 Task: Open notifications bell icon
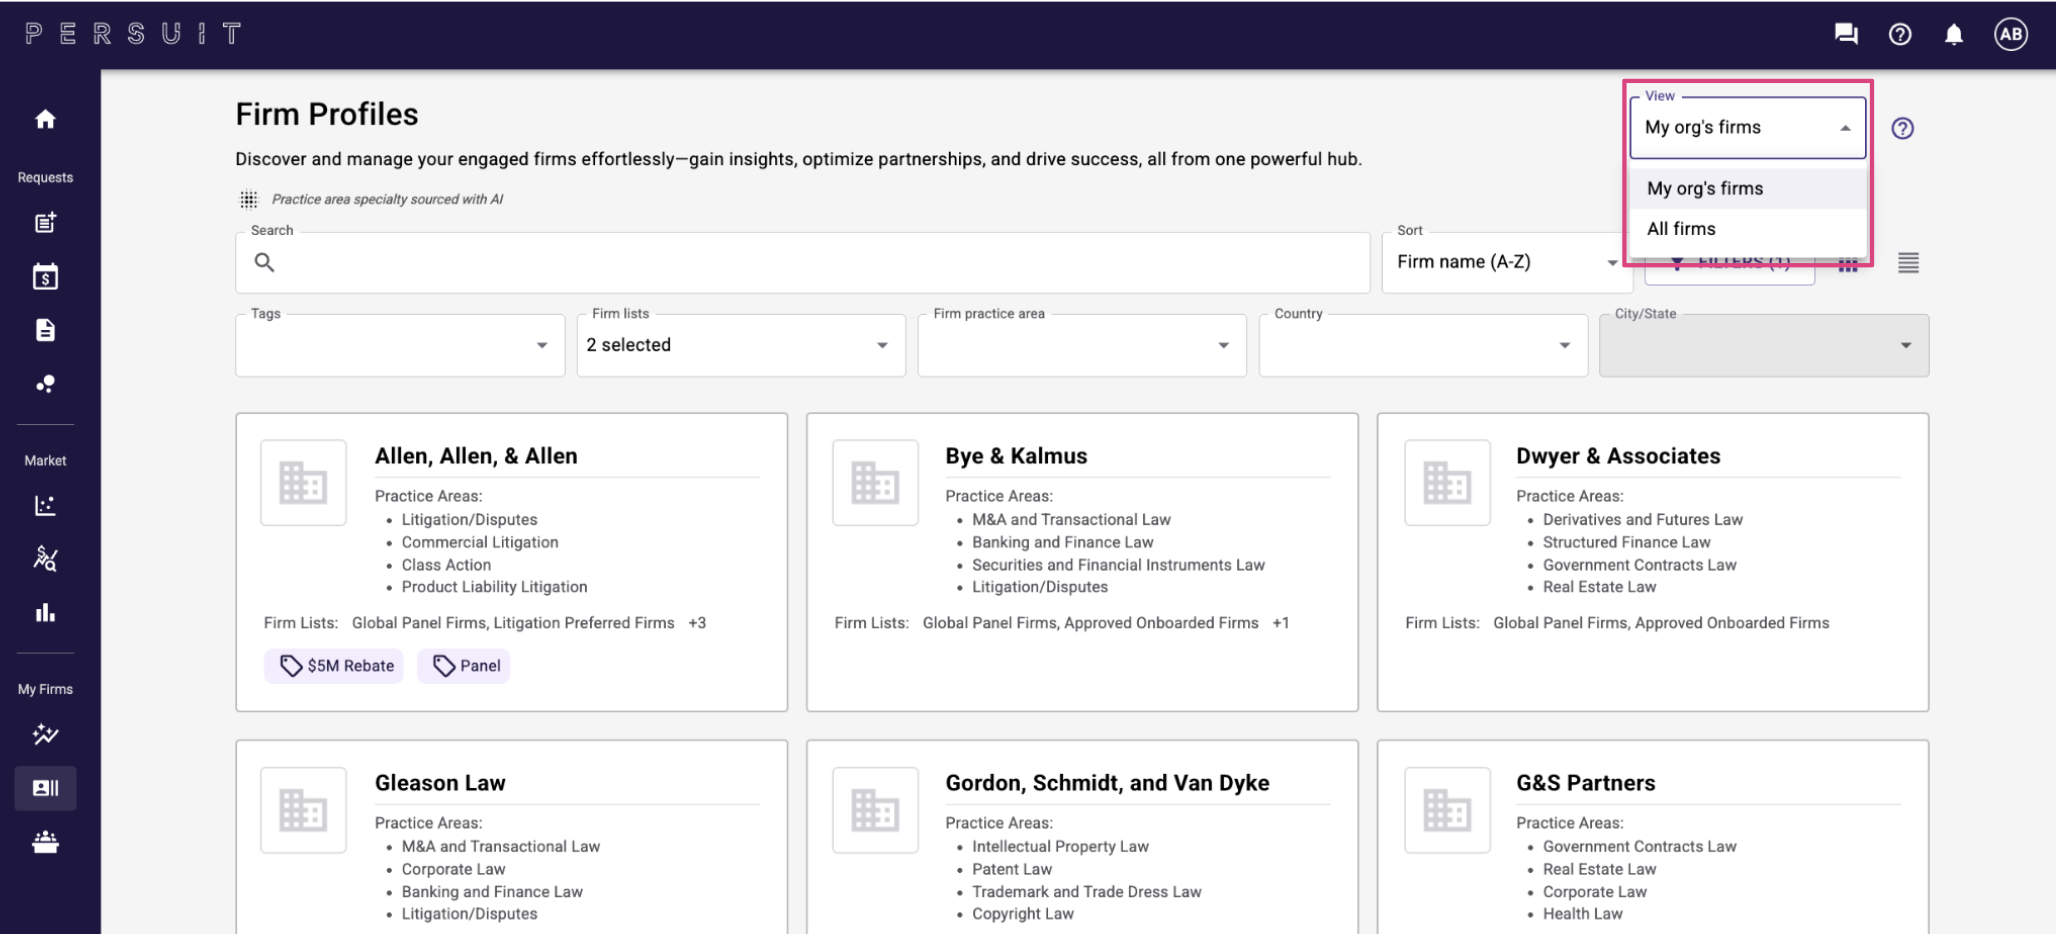click(x=1953, y=34)
